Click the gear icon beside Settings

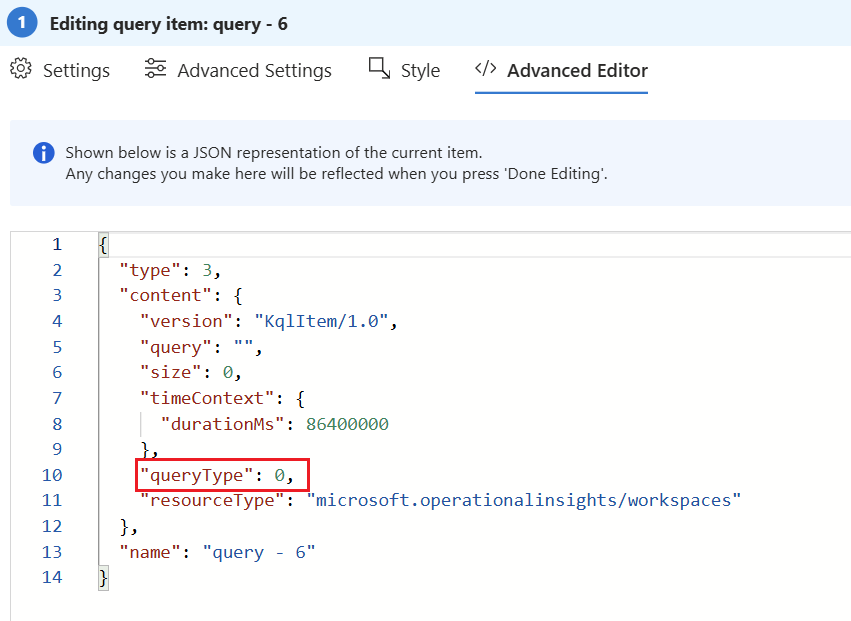(21, 70)
